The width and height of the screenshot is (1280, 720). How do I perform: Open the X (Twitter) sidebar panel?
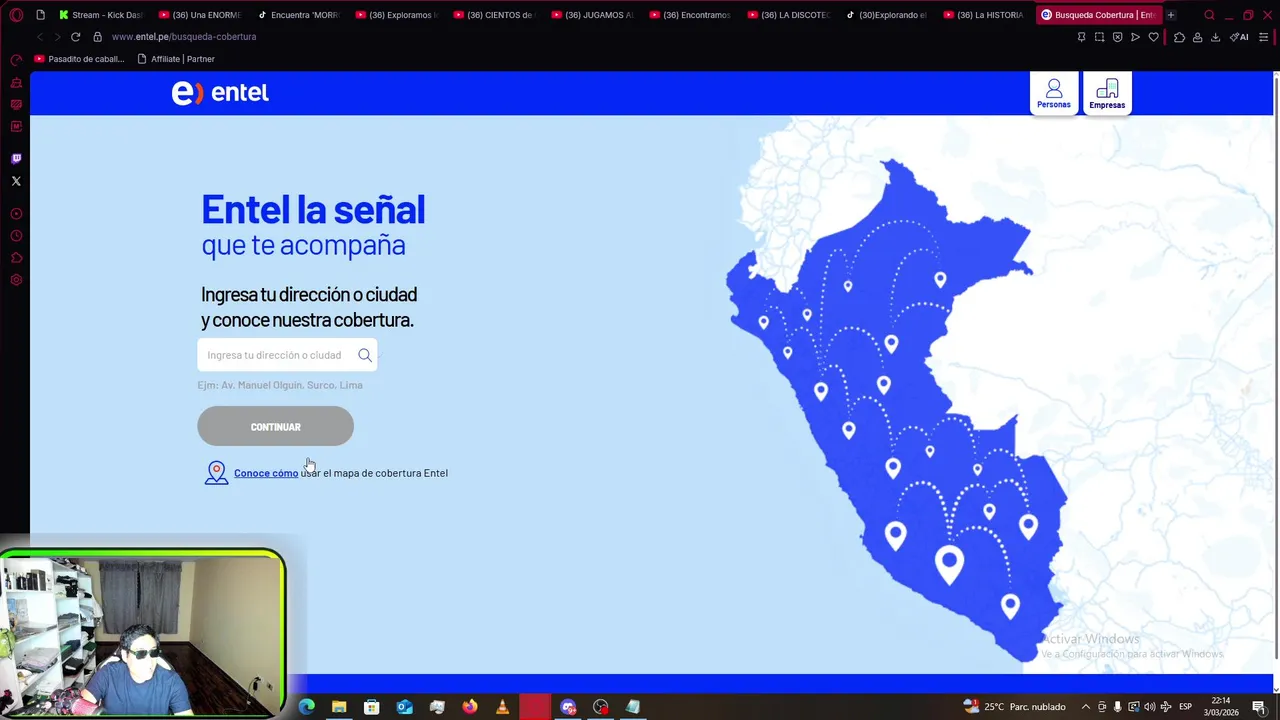[16, 181]
